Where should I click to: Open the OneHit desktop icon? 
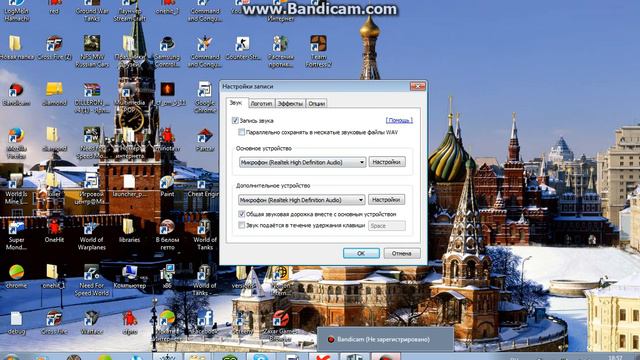tap(54, 231)
